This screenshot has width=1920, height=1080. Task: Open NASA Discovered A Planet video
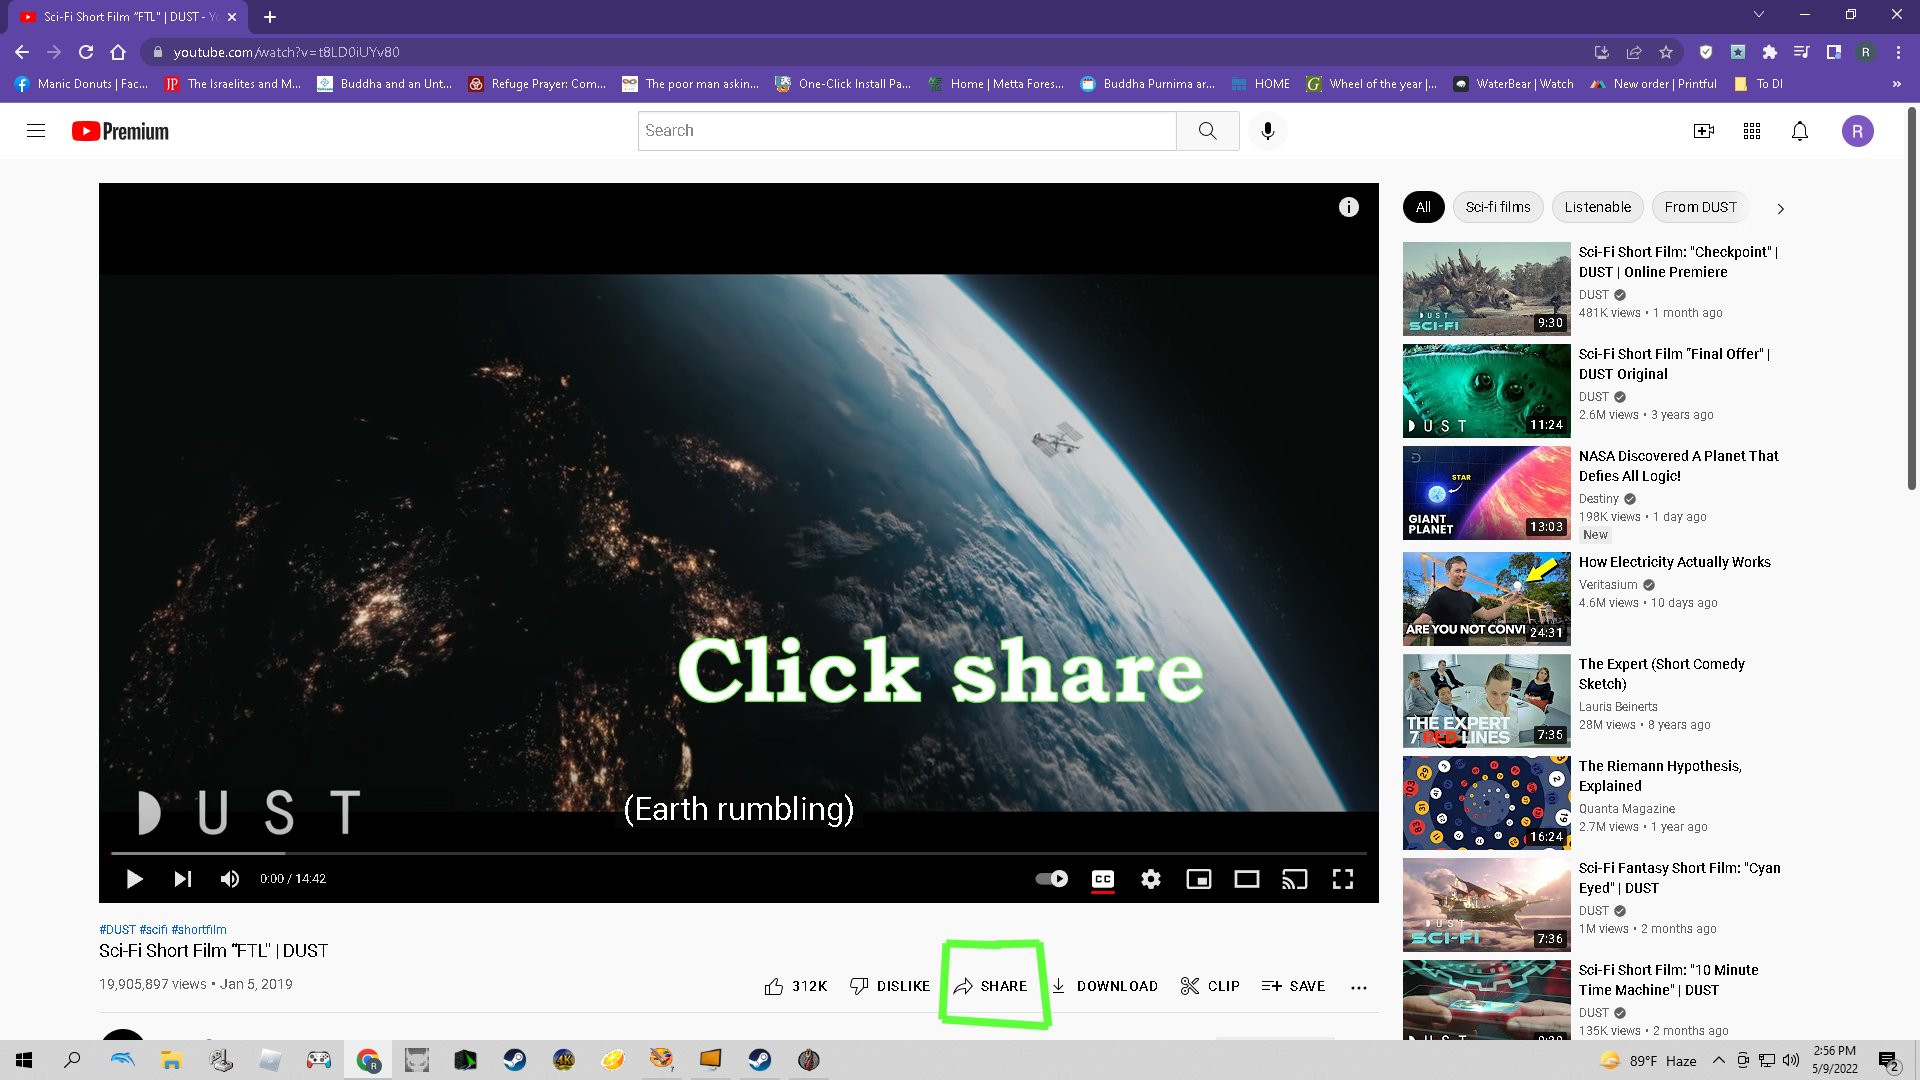1678,466
